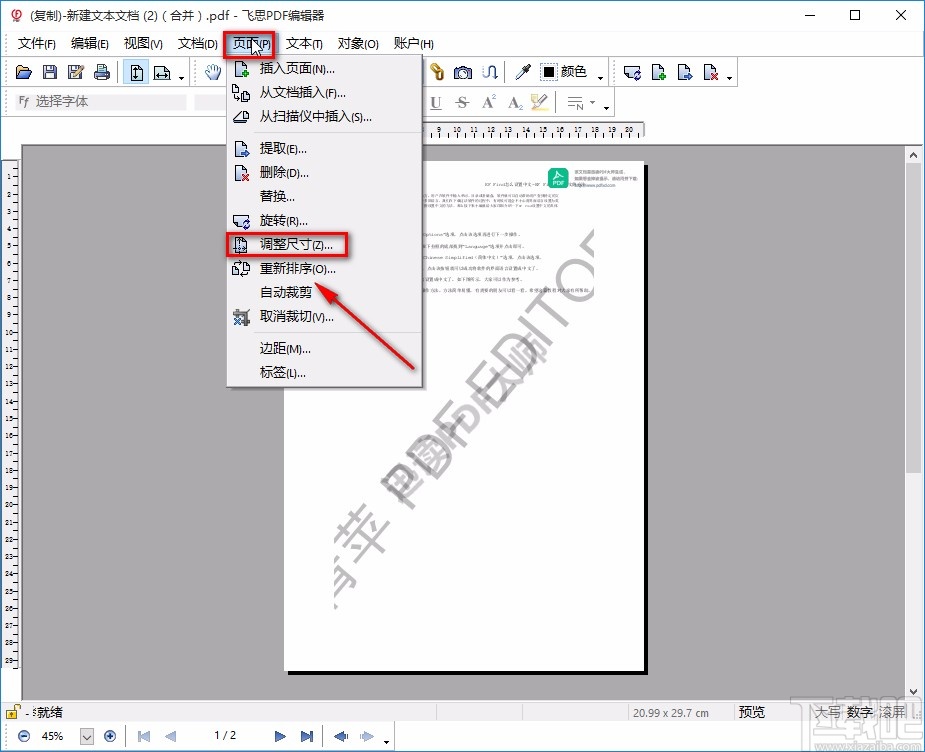
Task: Click the extract page toolbar icon
Action: click(684, 73)
